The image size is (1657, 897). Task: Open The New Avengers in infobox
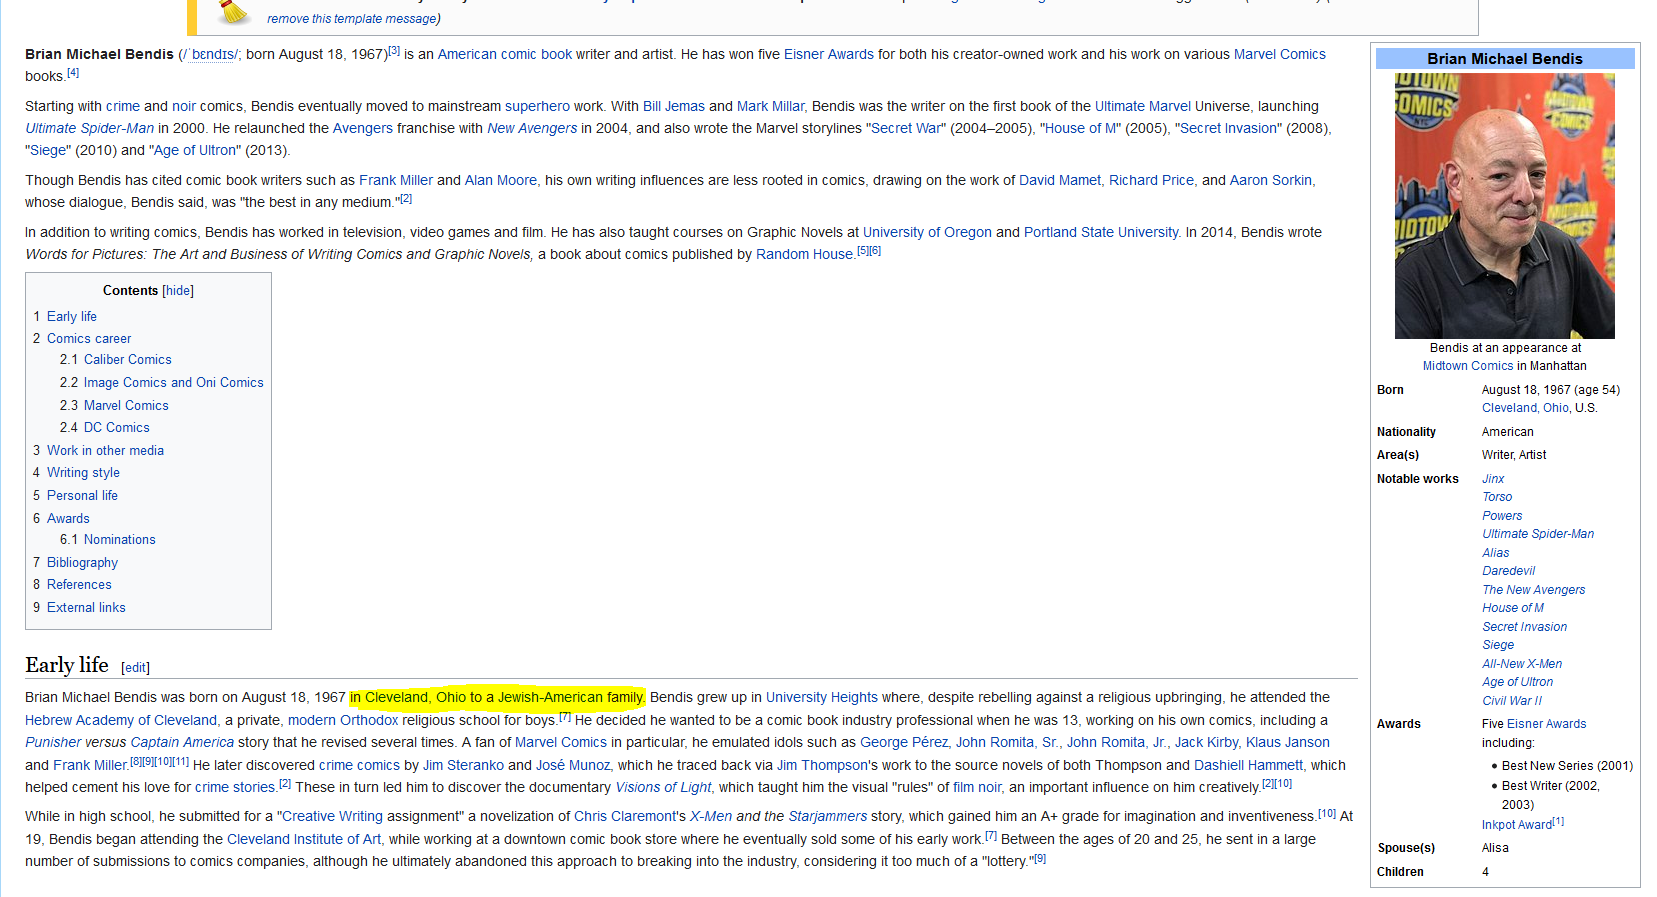click(1534, 590)
